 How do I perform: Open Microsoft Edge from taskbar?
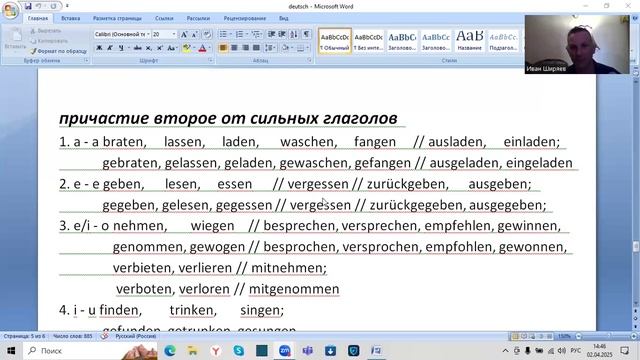pyautogui.click(x=170, y=351)
